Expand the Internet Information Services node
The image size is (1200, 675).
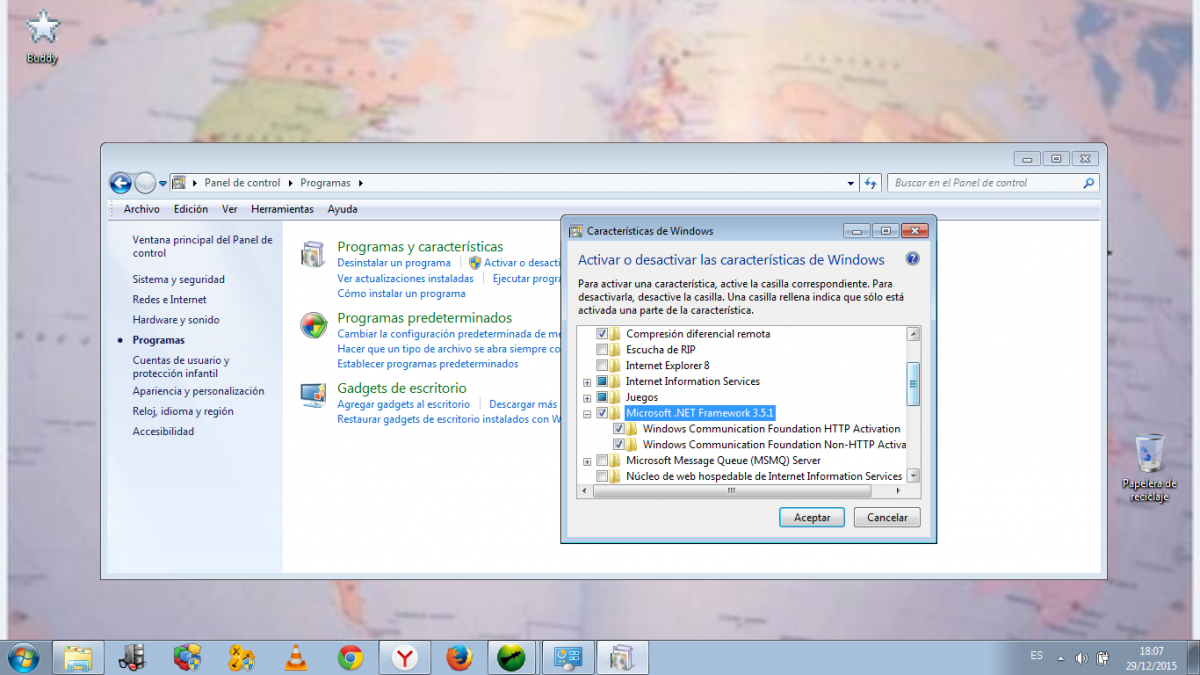[587, 382]
